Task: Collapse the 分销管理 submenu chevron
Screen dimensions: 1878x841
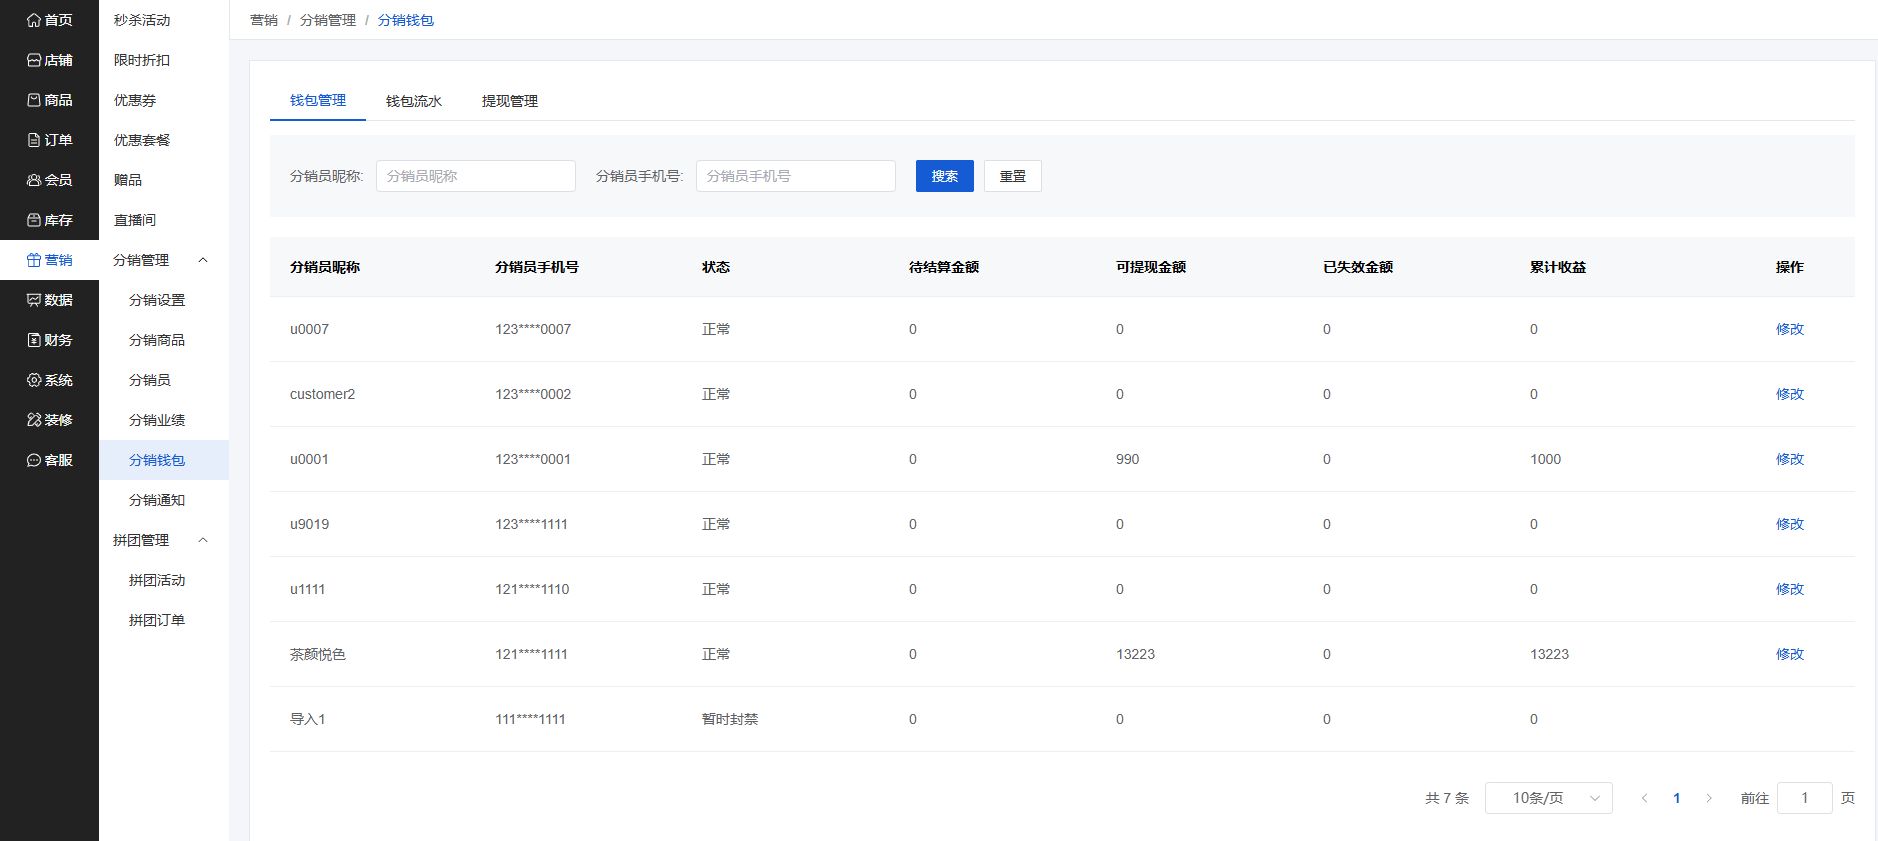Action: point(203,260)
